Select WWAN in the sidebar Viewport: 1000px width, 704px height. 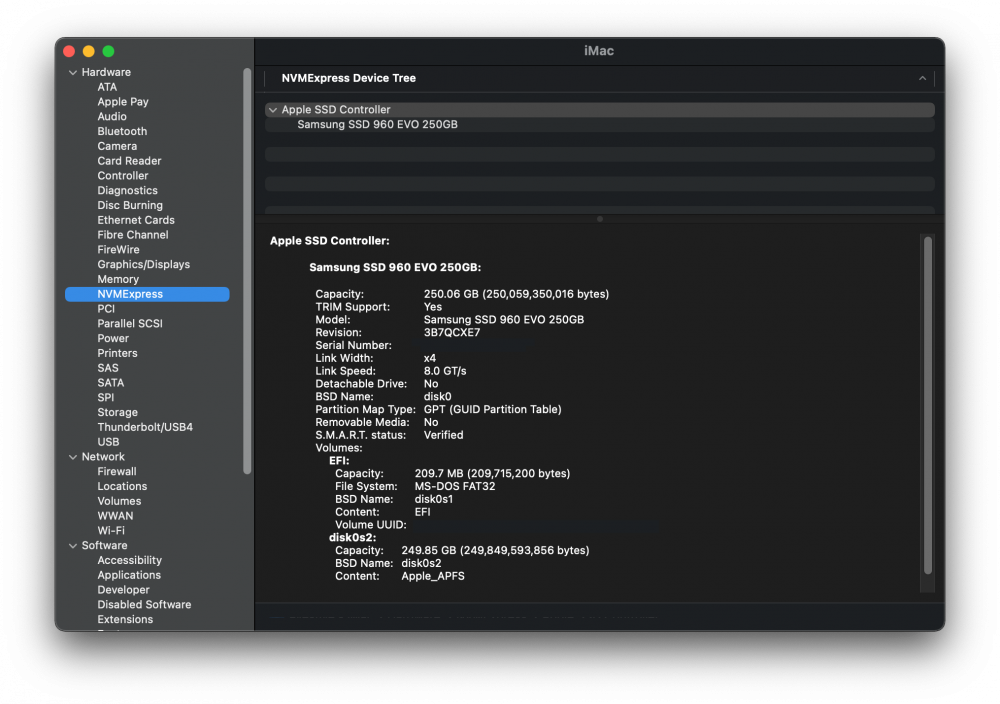point(115,516)
